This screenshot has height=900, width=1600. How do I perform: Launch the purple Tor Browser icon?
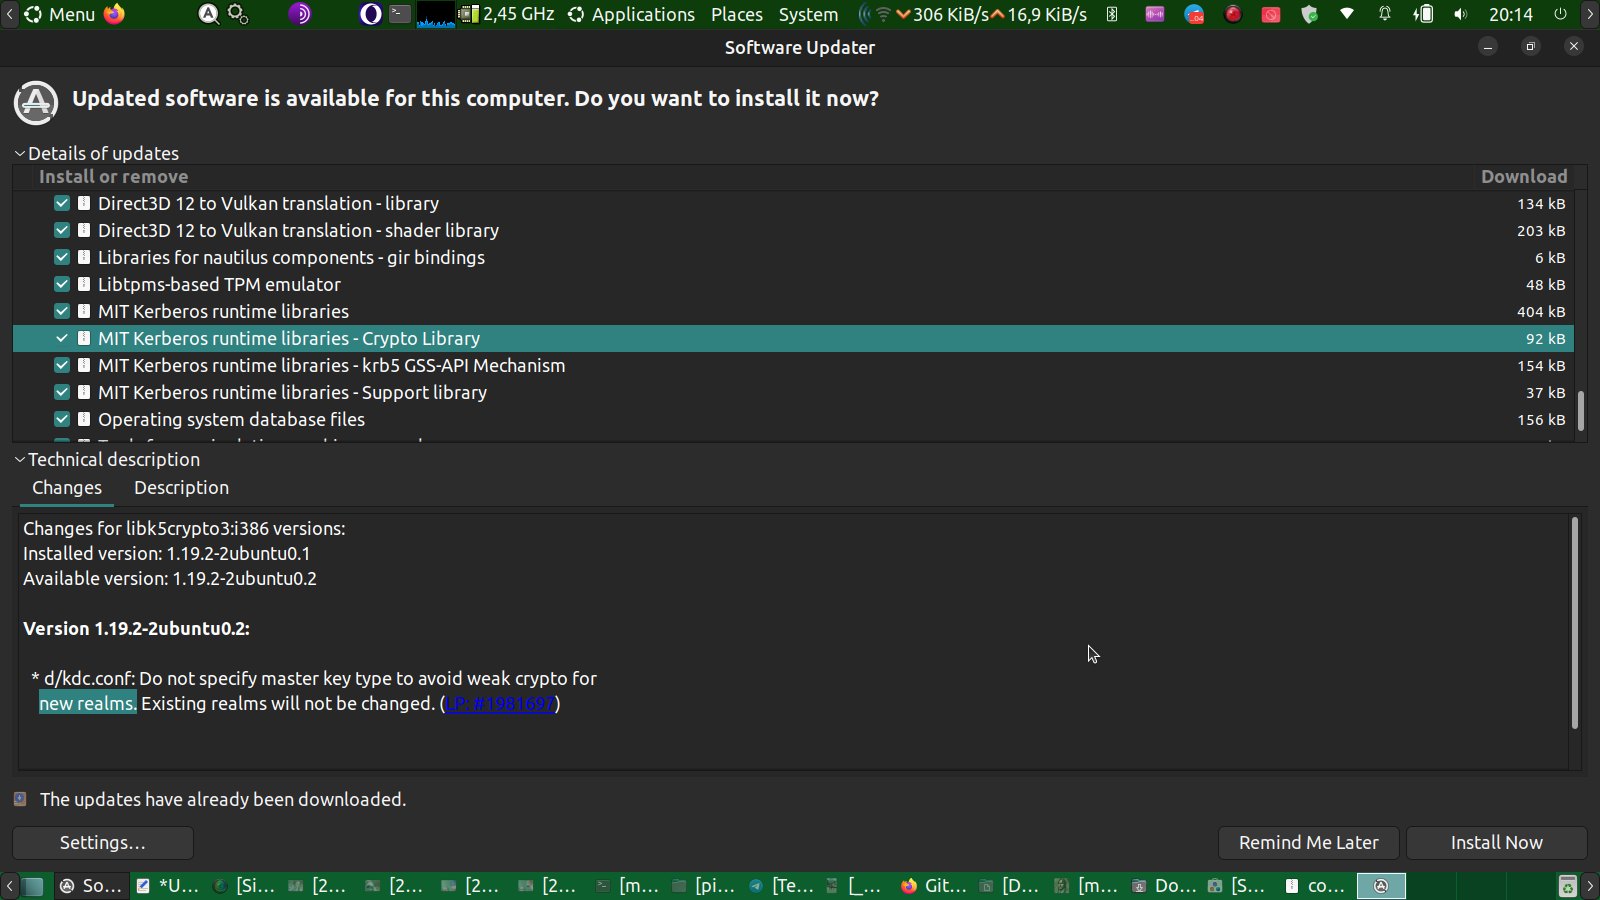pyautogui.click(x=300, y=14)
